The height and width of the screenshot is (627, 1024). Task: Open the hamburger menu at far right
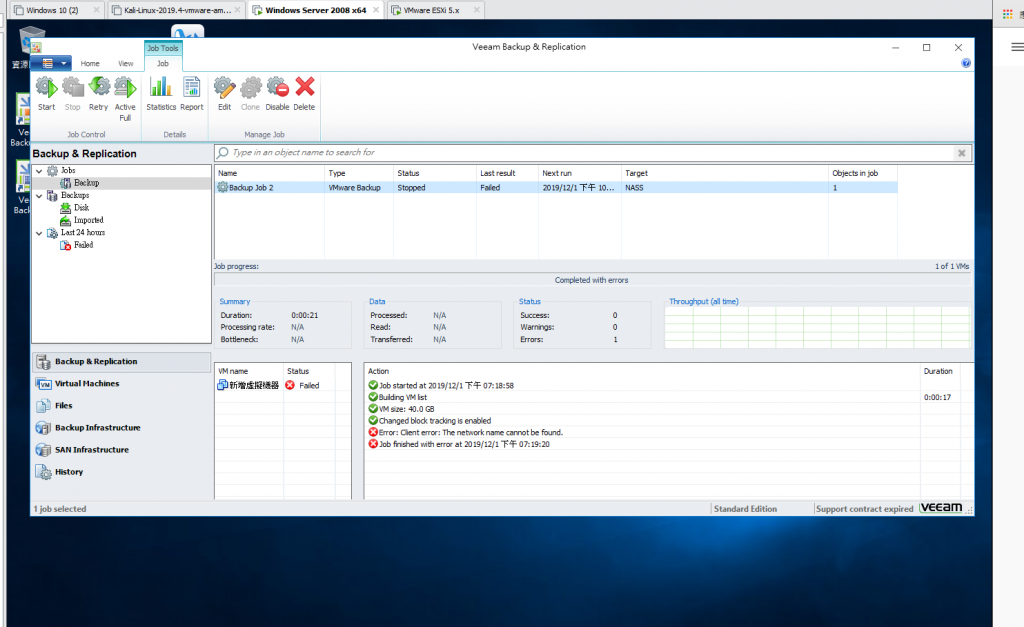point(1017,47)
